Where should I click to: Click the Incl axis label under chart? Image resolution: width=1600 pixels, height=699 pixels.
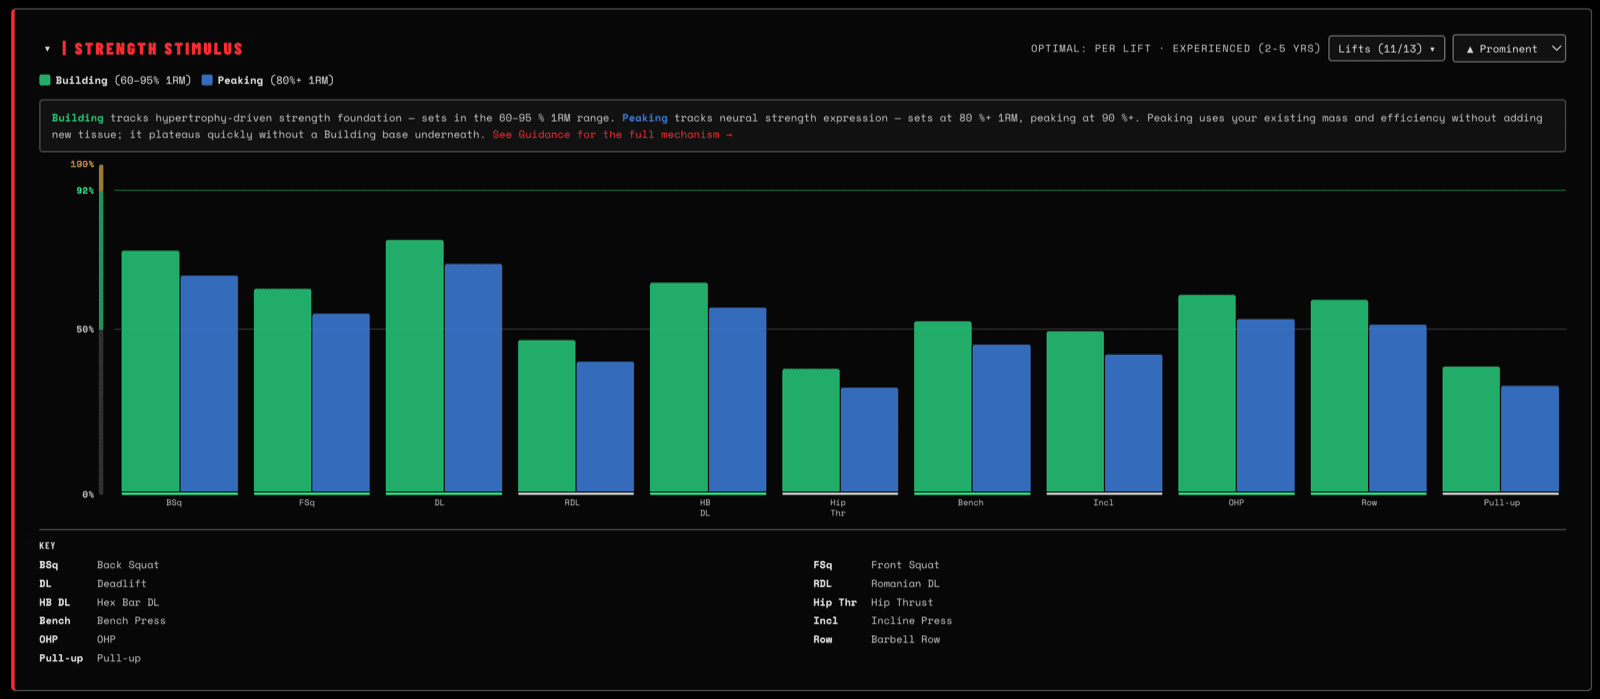coord(1103,503)
